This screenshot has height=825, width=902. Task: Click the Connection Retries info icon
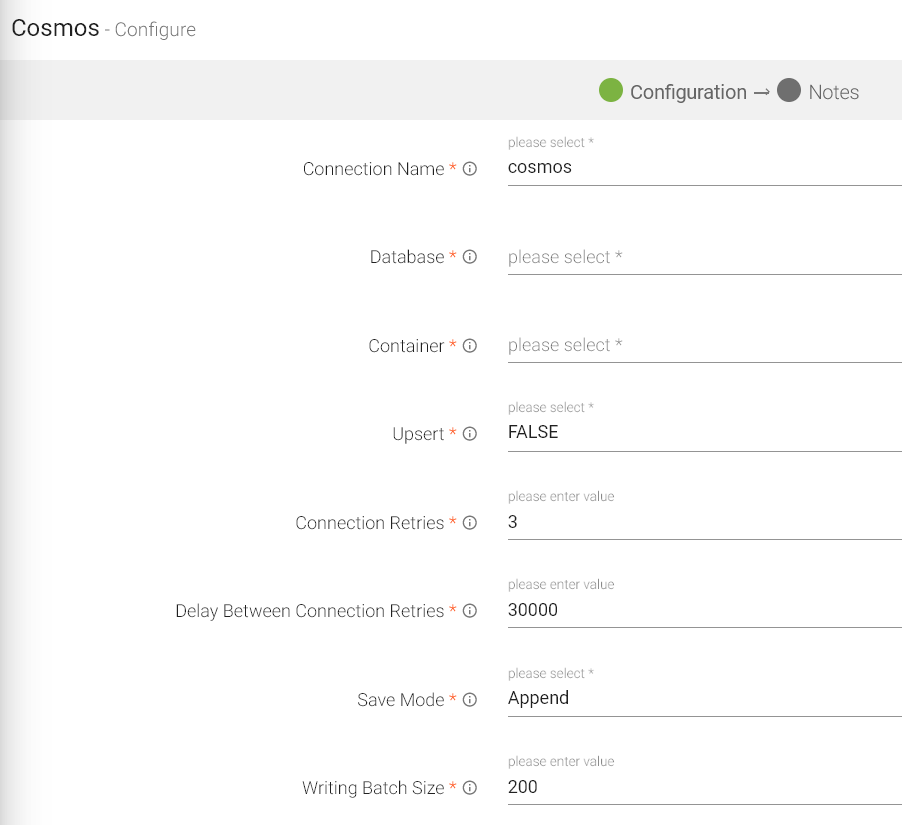pos(470,523)
